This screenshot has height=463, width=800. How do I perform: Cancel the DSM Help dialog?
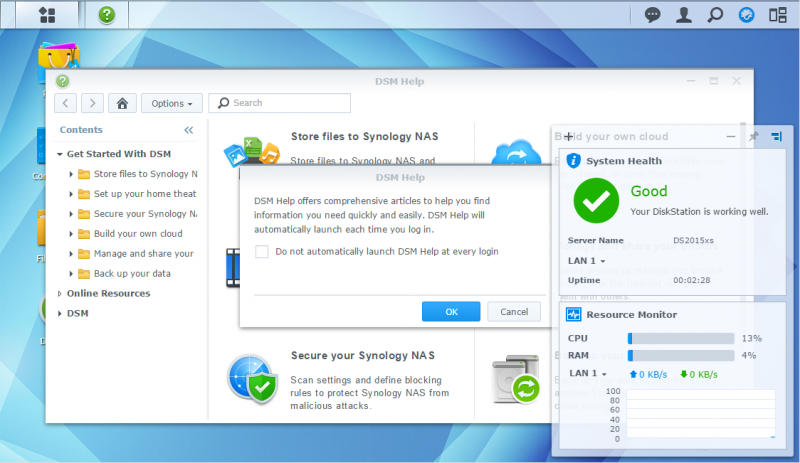pyautogui.click(x=514, y=311)
